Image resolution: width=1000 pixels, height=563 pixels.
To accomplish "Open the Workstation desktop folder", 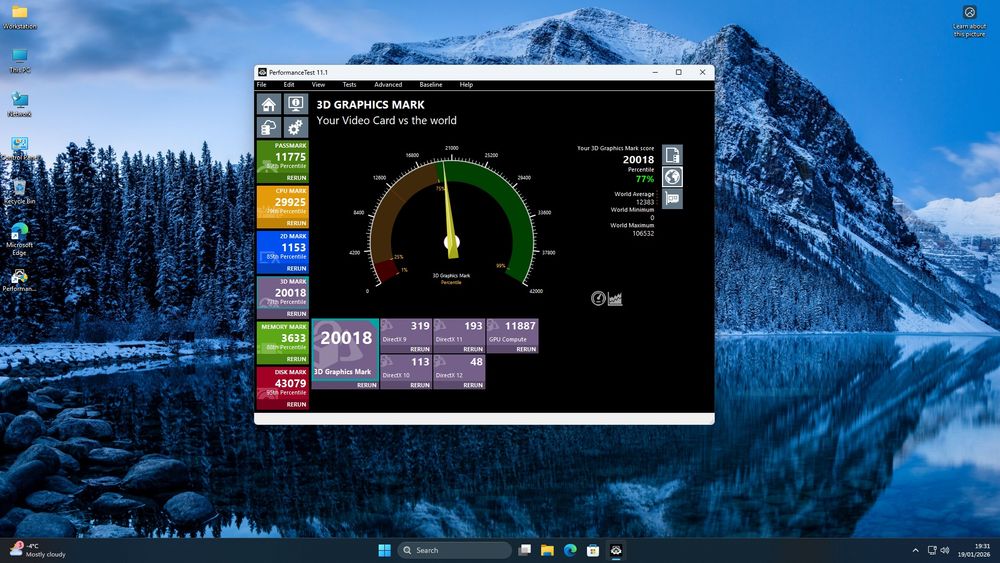I will tap(20, 17).
